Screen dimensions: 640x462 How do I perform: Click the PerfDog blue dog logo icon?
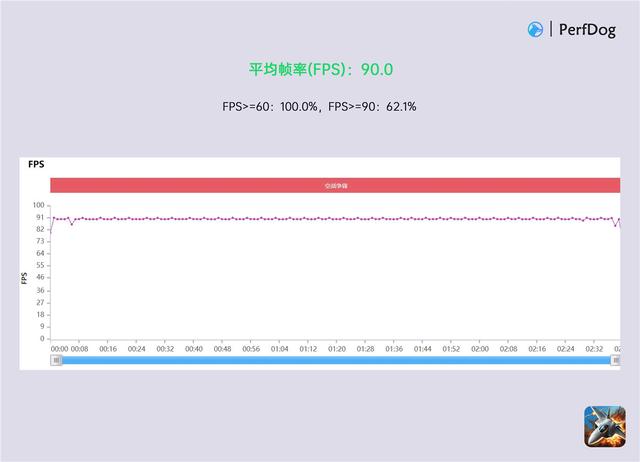click(x=535, y=29)
